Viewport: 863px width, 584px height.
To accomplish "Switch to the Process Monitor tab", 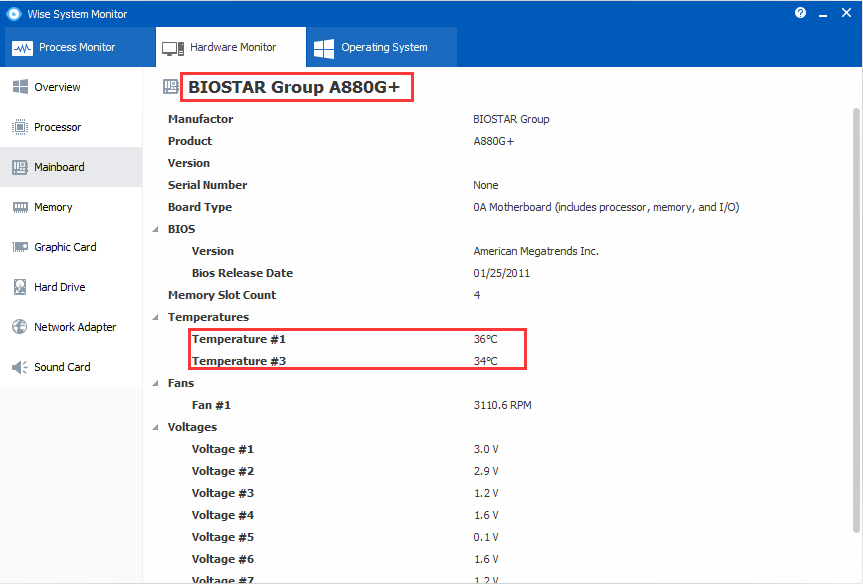I will (78, 47).
